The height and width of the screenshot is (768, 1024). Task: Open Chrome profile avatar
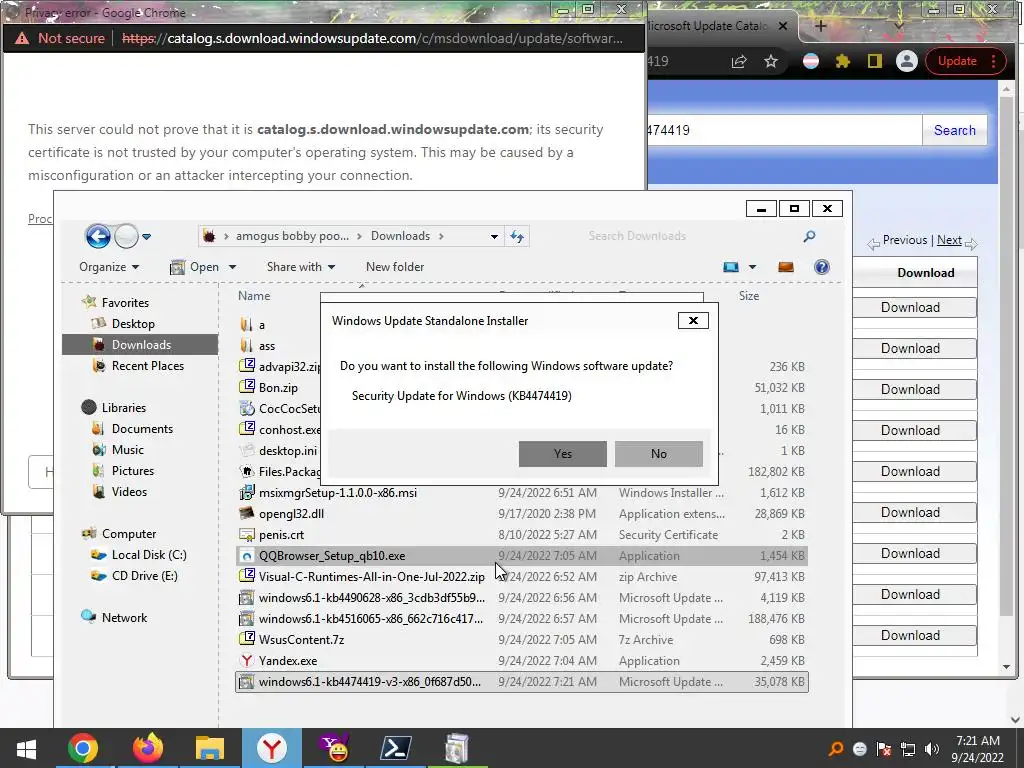(x=906, y=61)
